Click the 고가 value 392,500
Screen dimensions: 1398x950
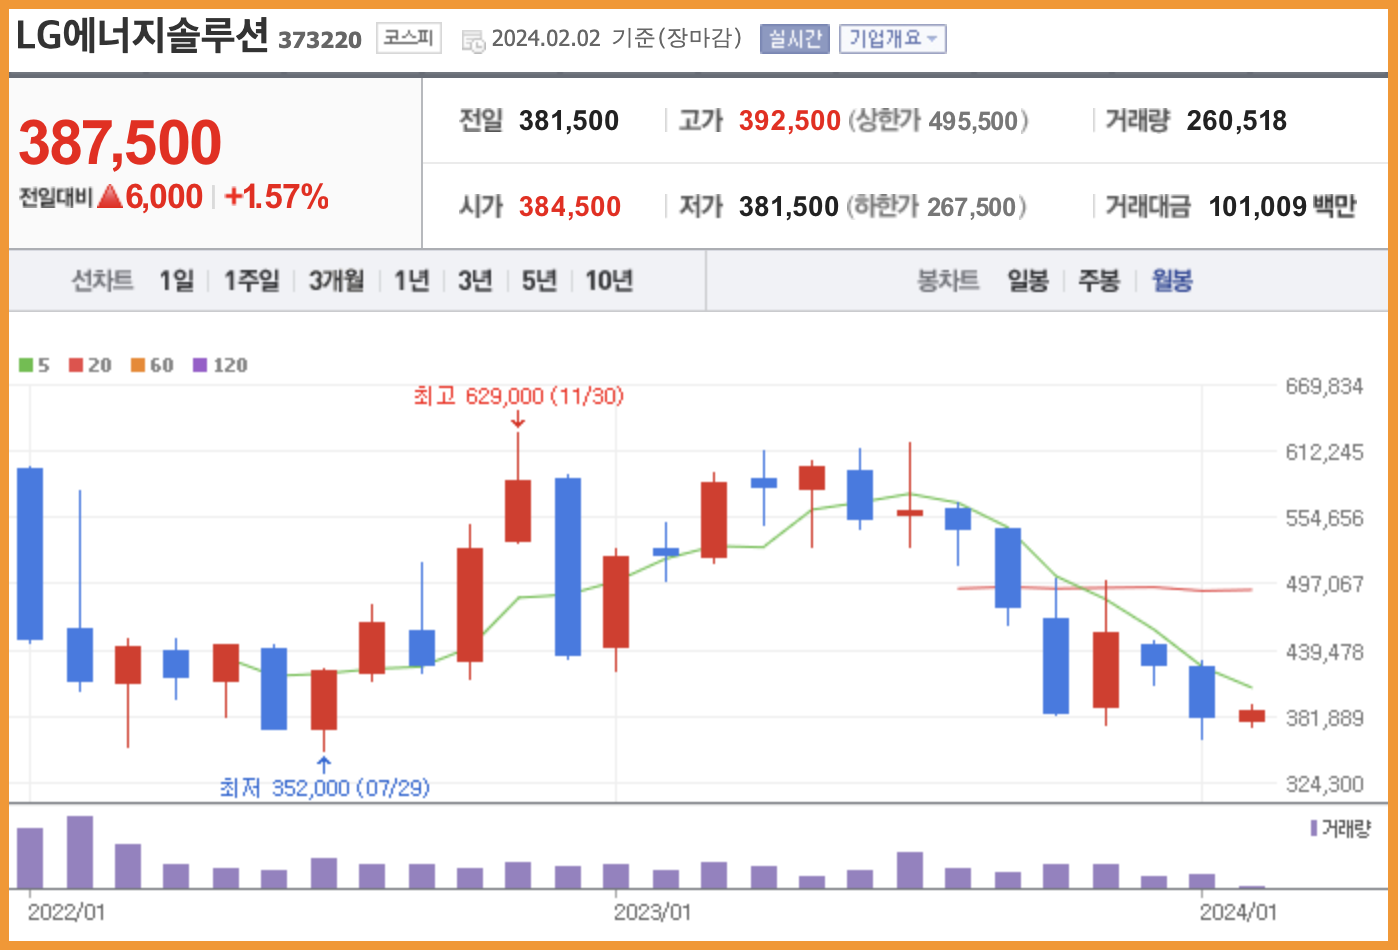tap(789, 121)
